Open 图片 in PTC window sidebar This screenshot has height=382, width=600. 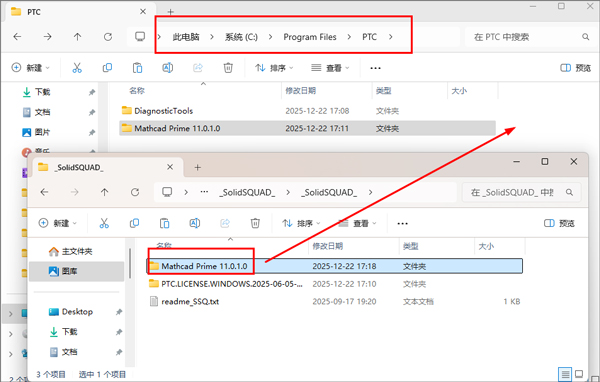(42, 132)
